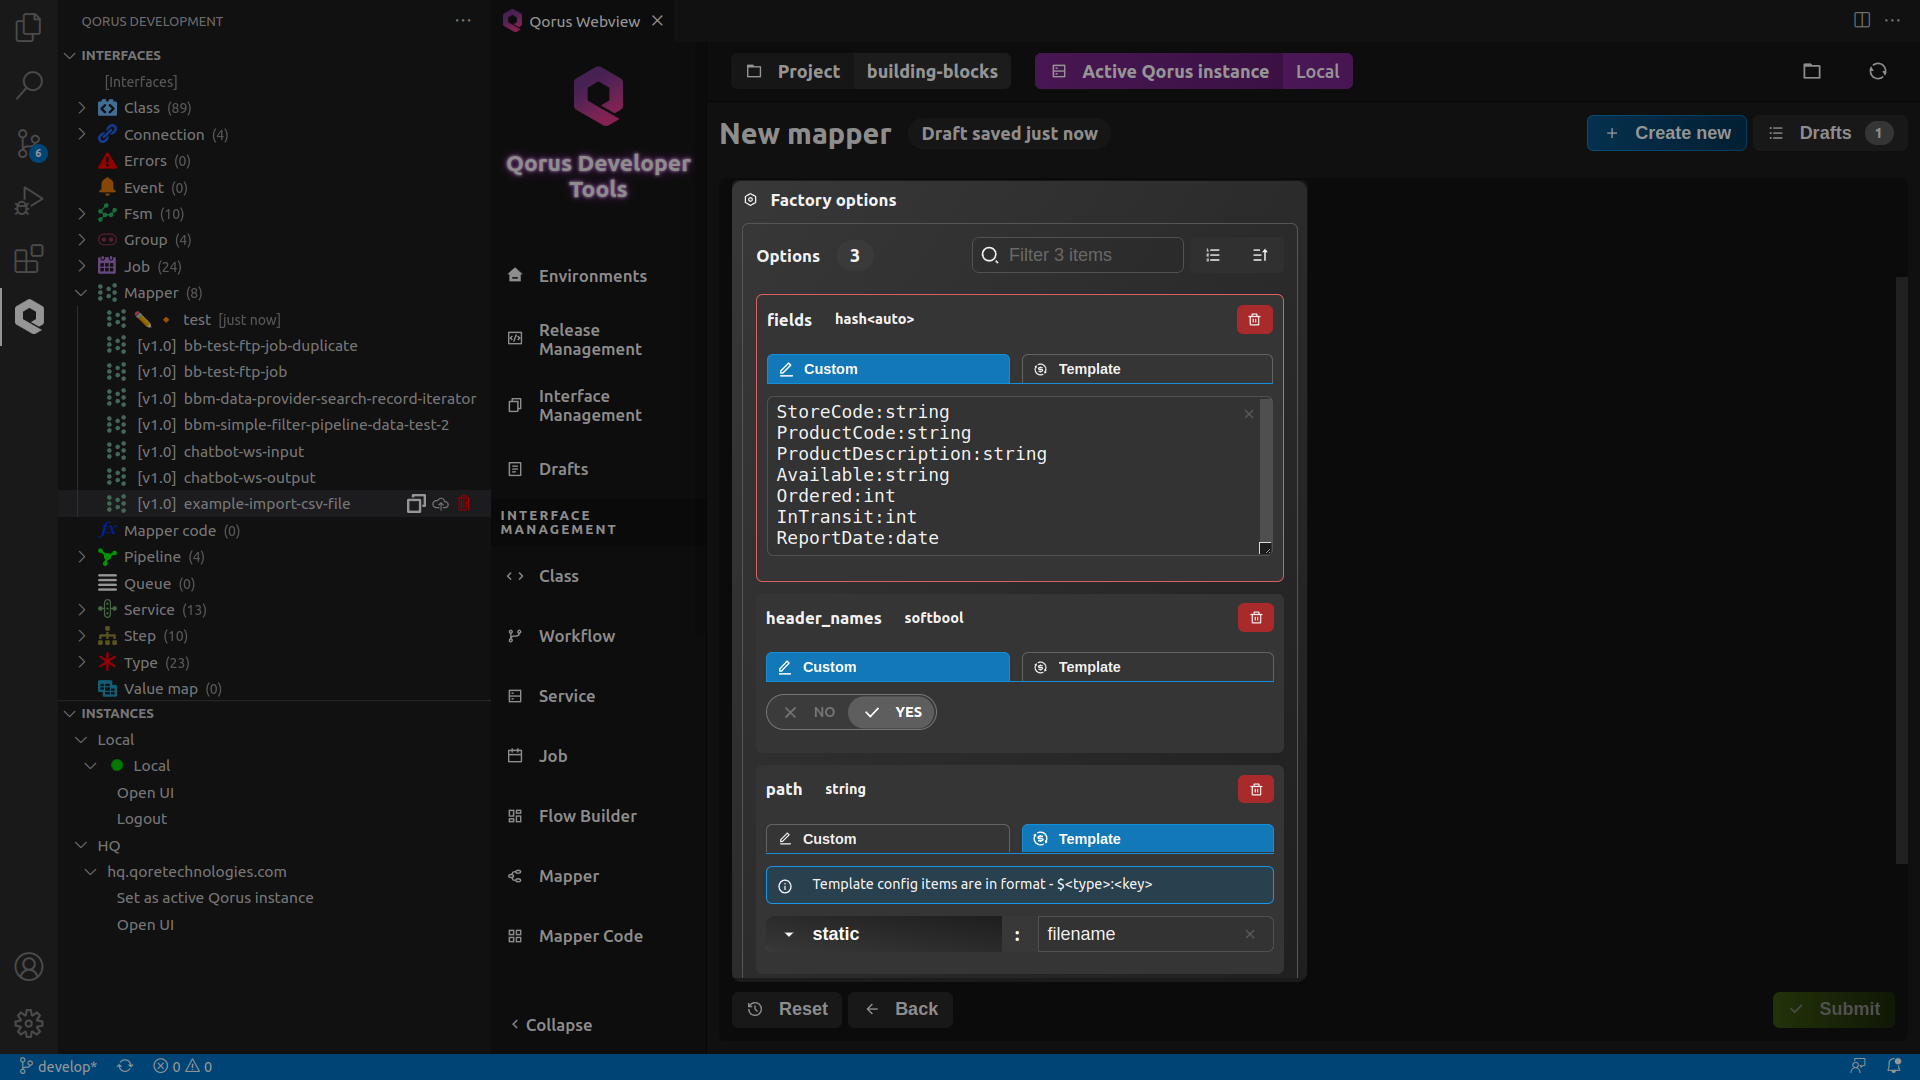
Task: Open the Manage gear in activity bar
Action: (x=29, y=1023)
